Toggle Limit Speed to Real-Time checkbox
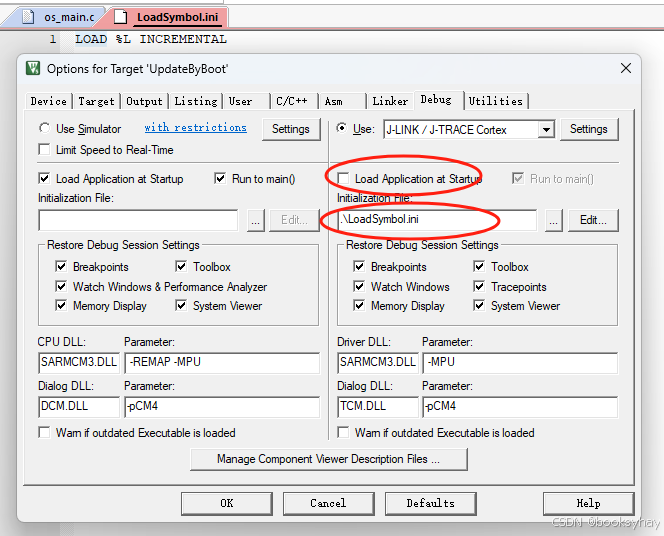The width and height of the screenshot is (664, 536). [44, 149]
